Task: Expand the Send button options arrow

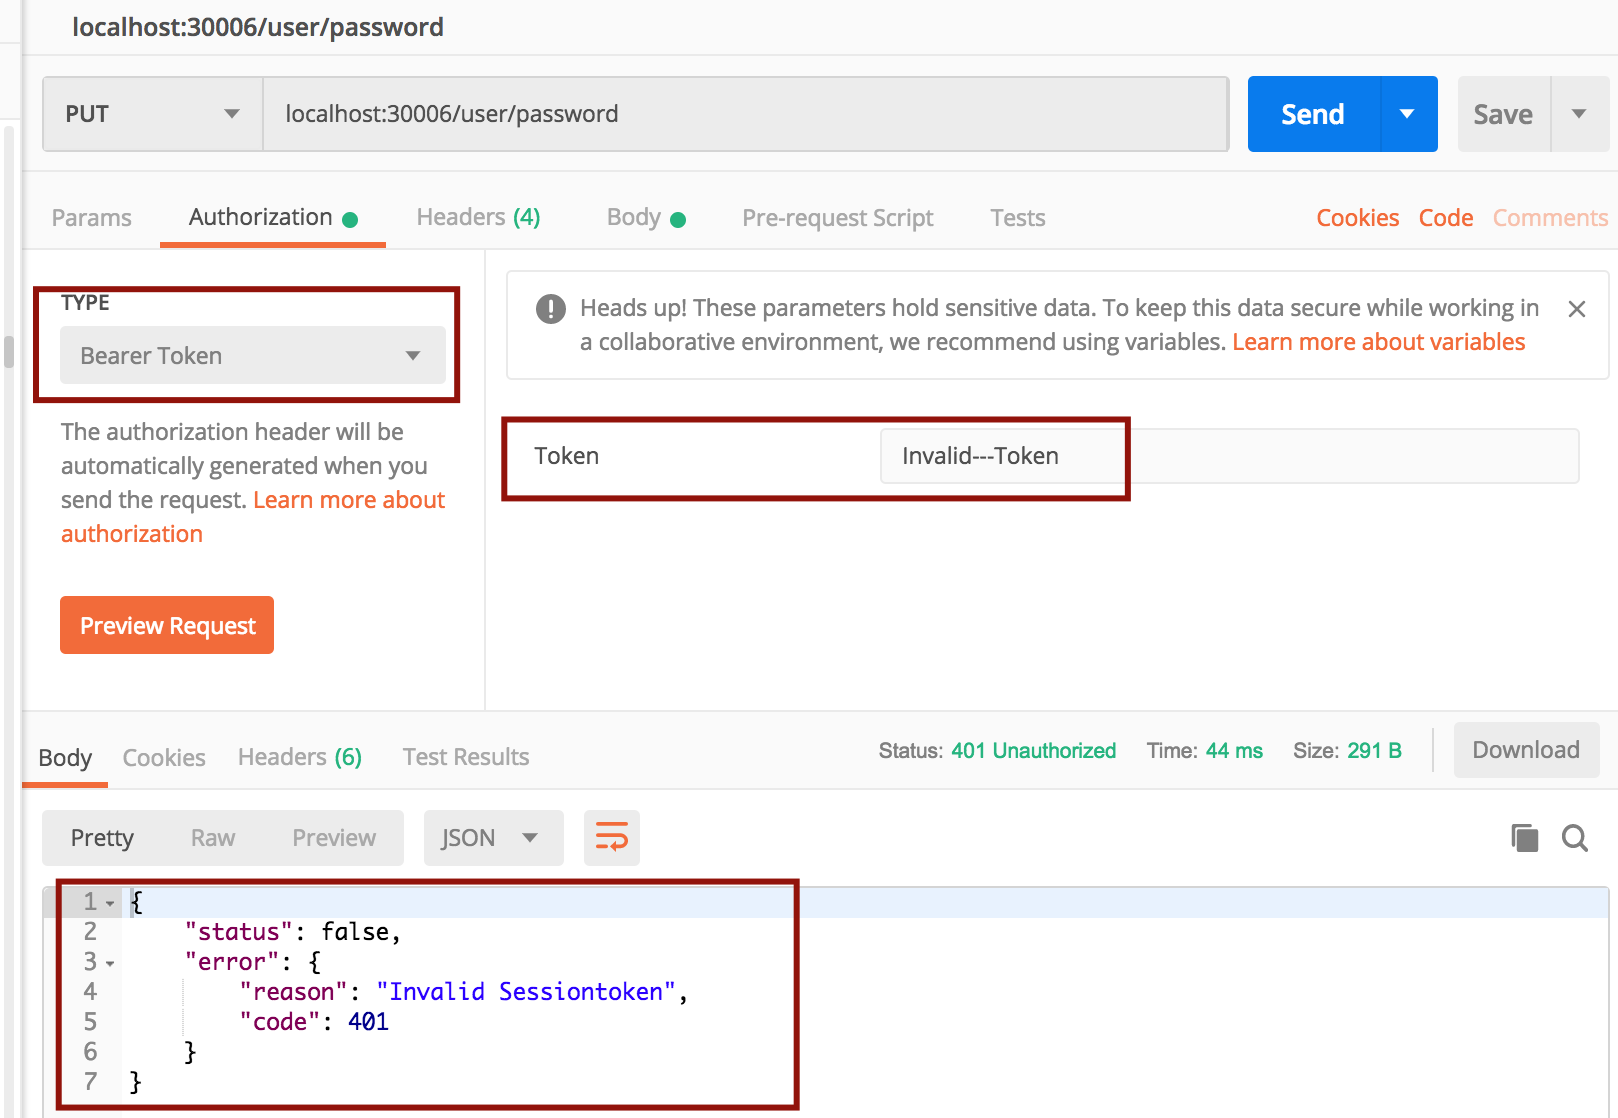Action: [x=1408, y=113]
